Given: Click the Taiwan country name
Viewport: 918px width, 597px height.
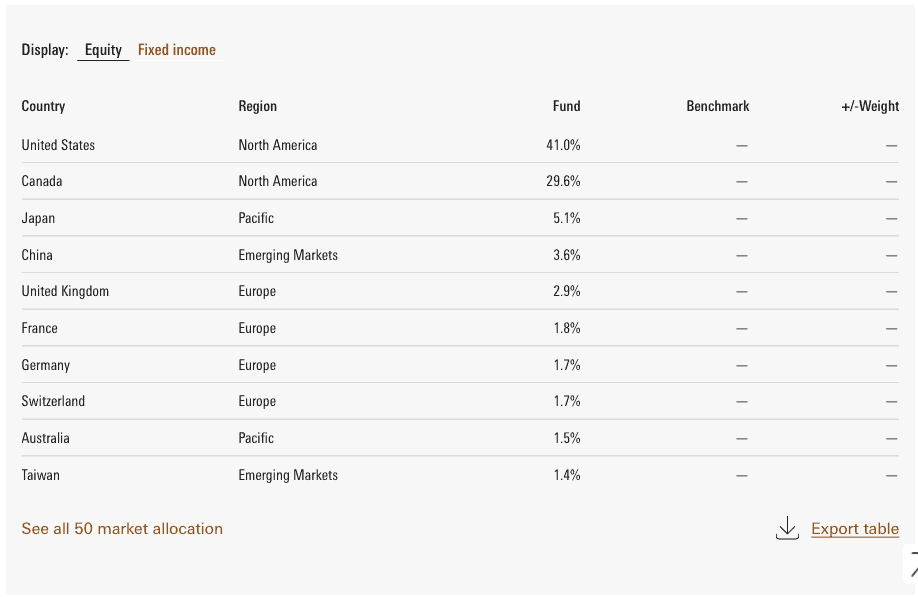Looking at the screenshot, I should tap(40, 475).
